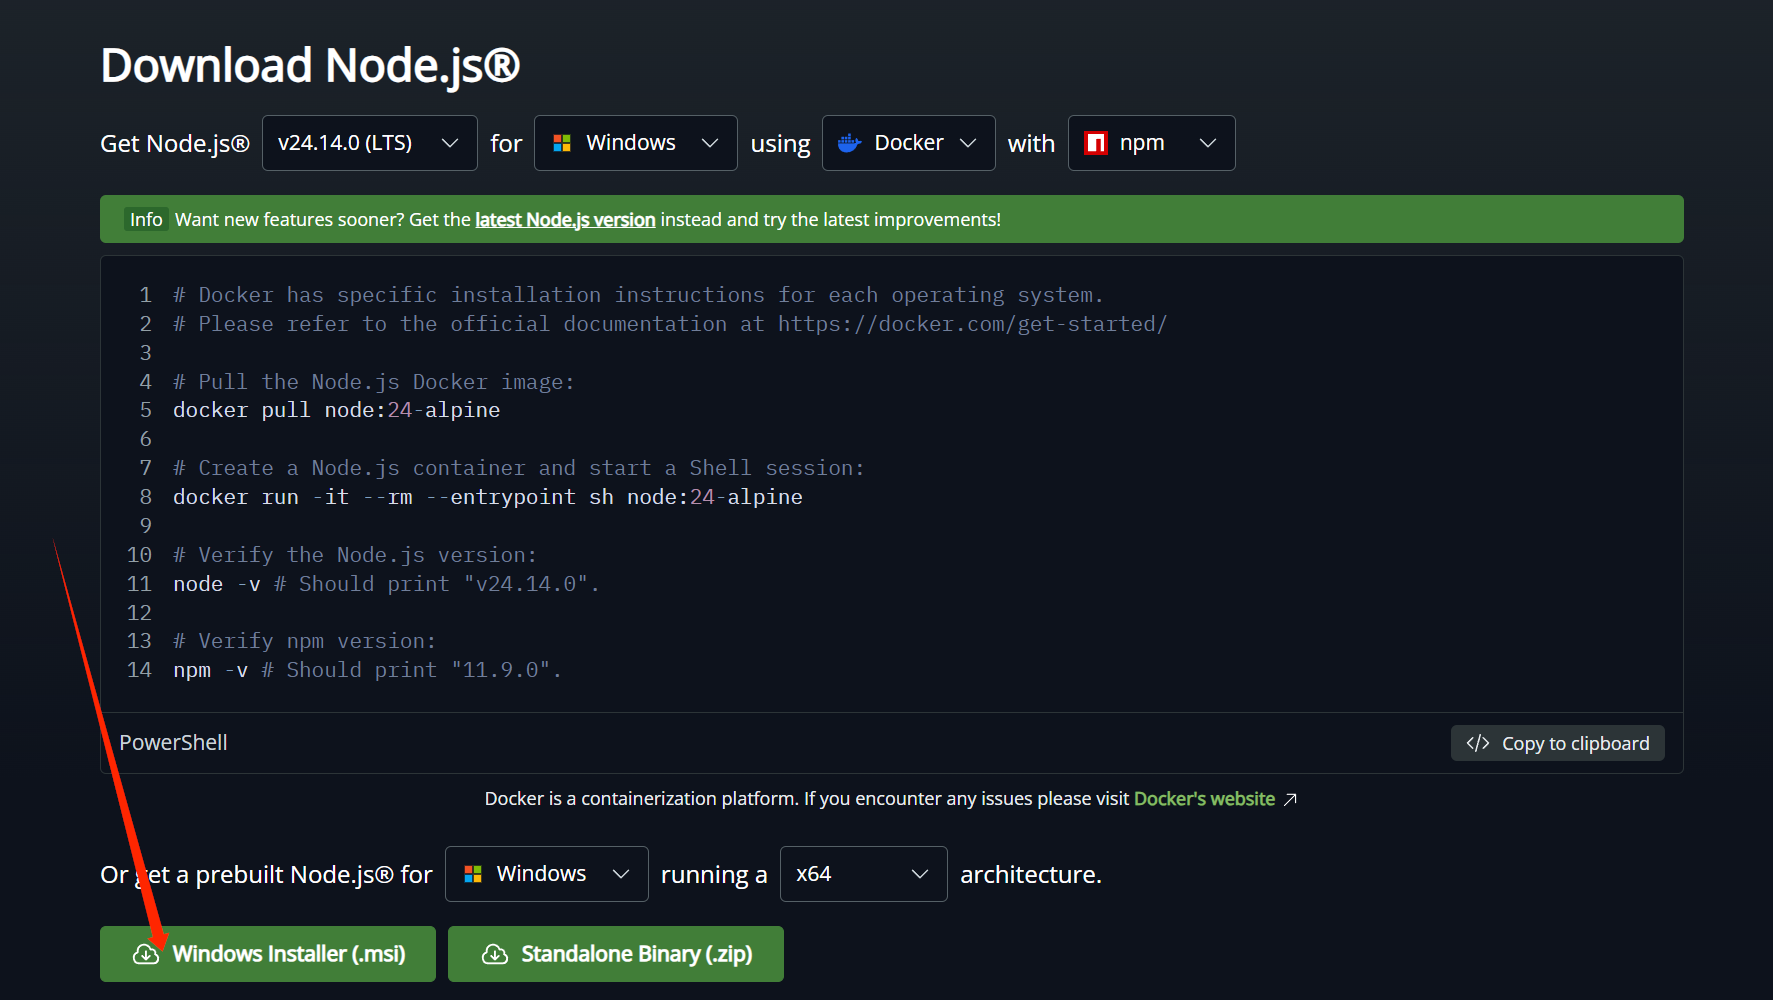Screen dimensions: 1773x1000
Task: Click the Windows logo in the prebuilt OS selector
Action: click(x=473, y=874)
